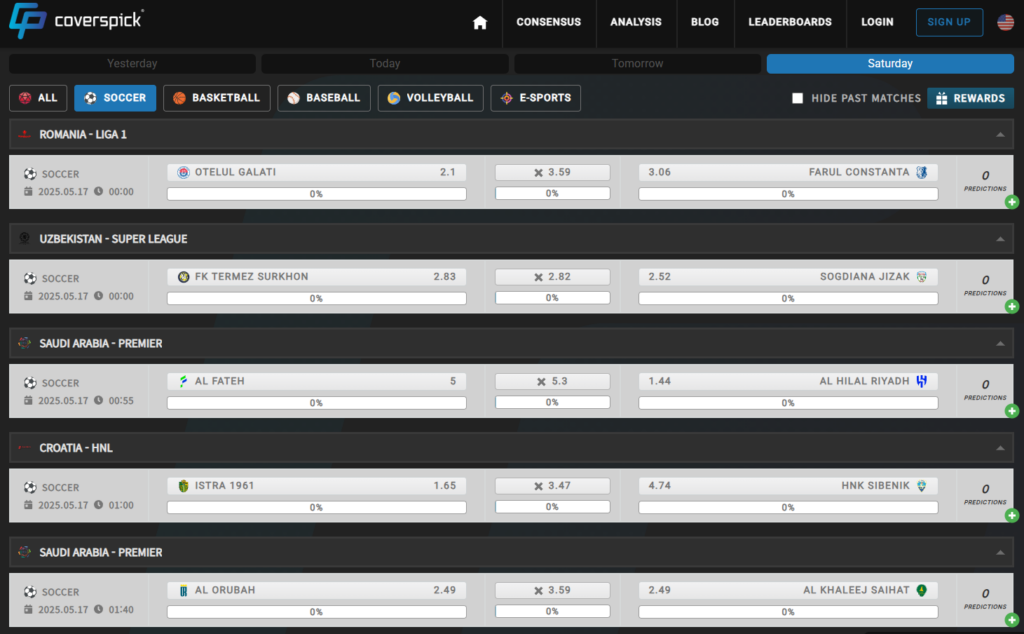Viewport: 1024px width, 634px height.
Task: Filter matches by Soccer
Action: (115, 98)
